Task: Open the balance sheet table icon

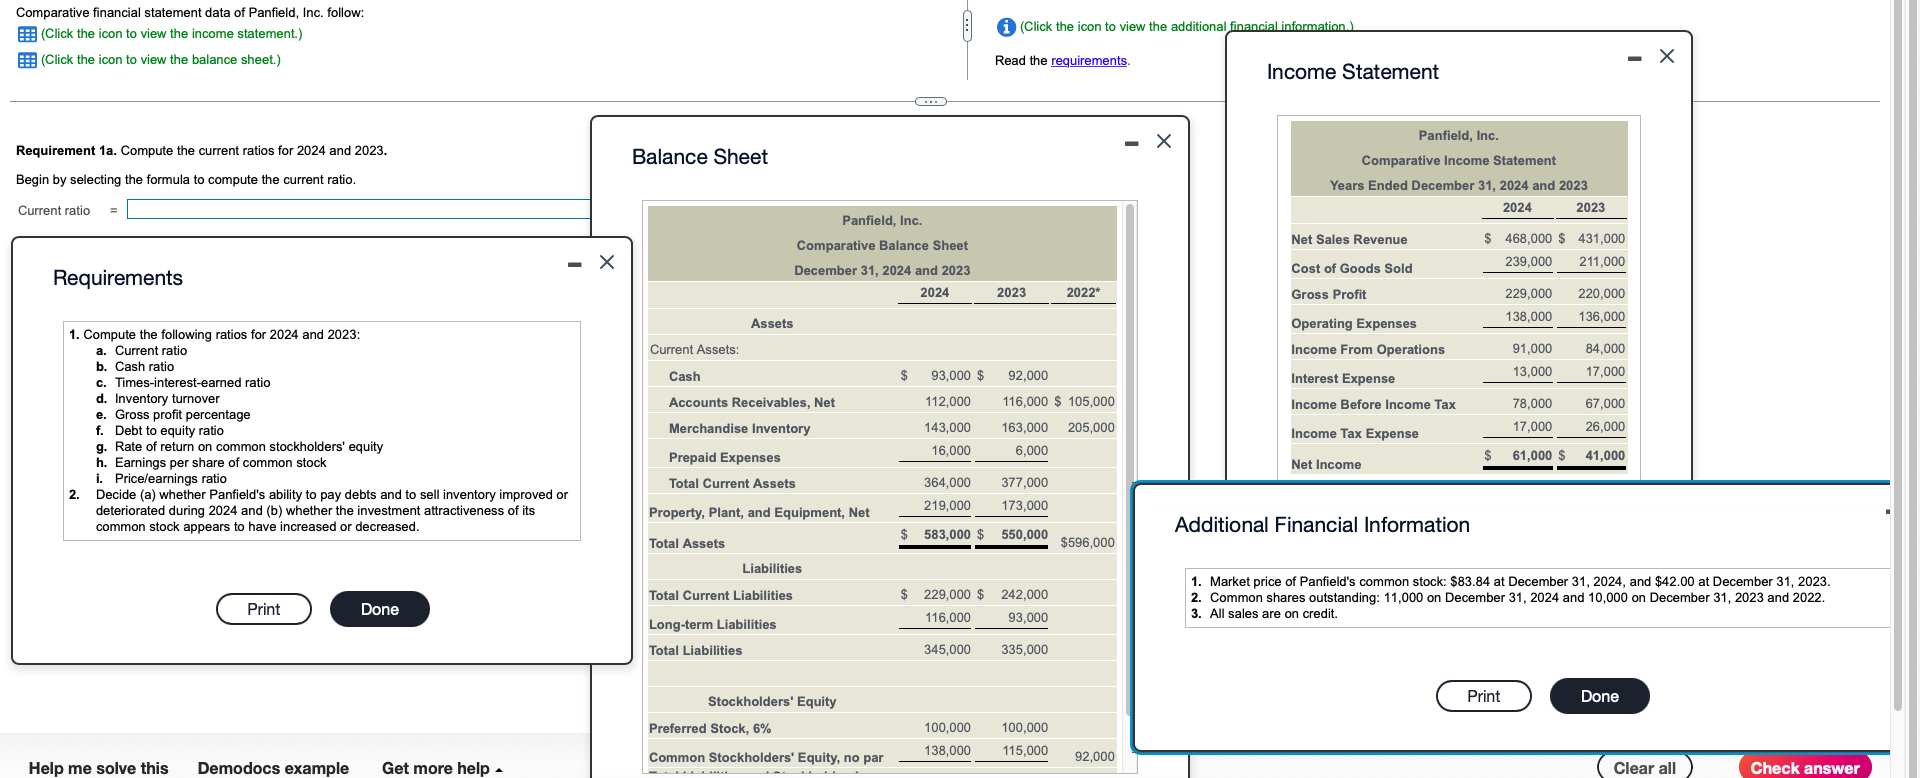Action: [27, 60]
